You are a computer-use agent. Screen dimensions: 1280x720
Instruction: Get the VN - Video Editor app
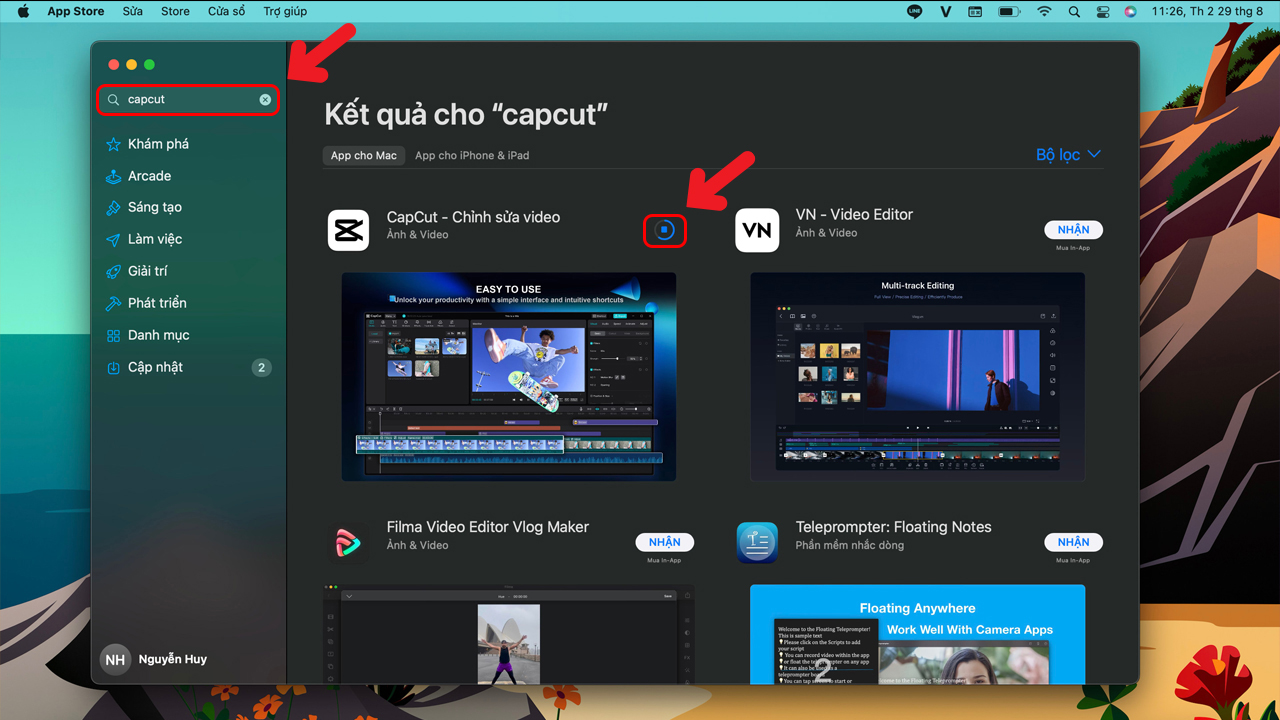pyautogui.click(x=1073, y=230)
